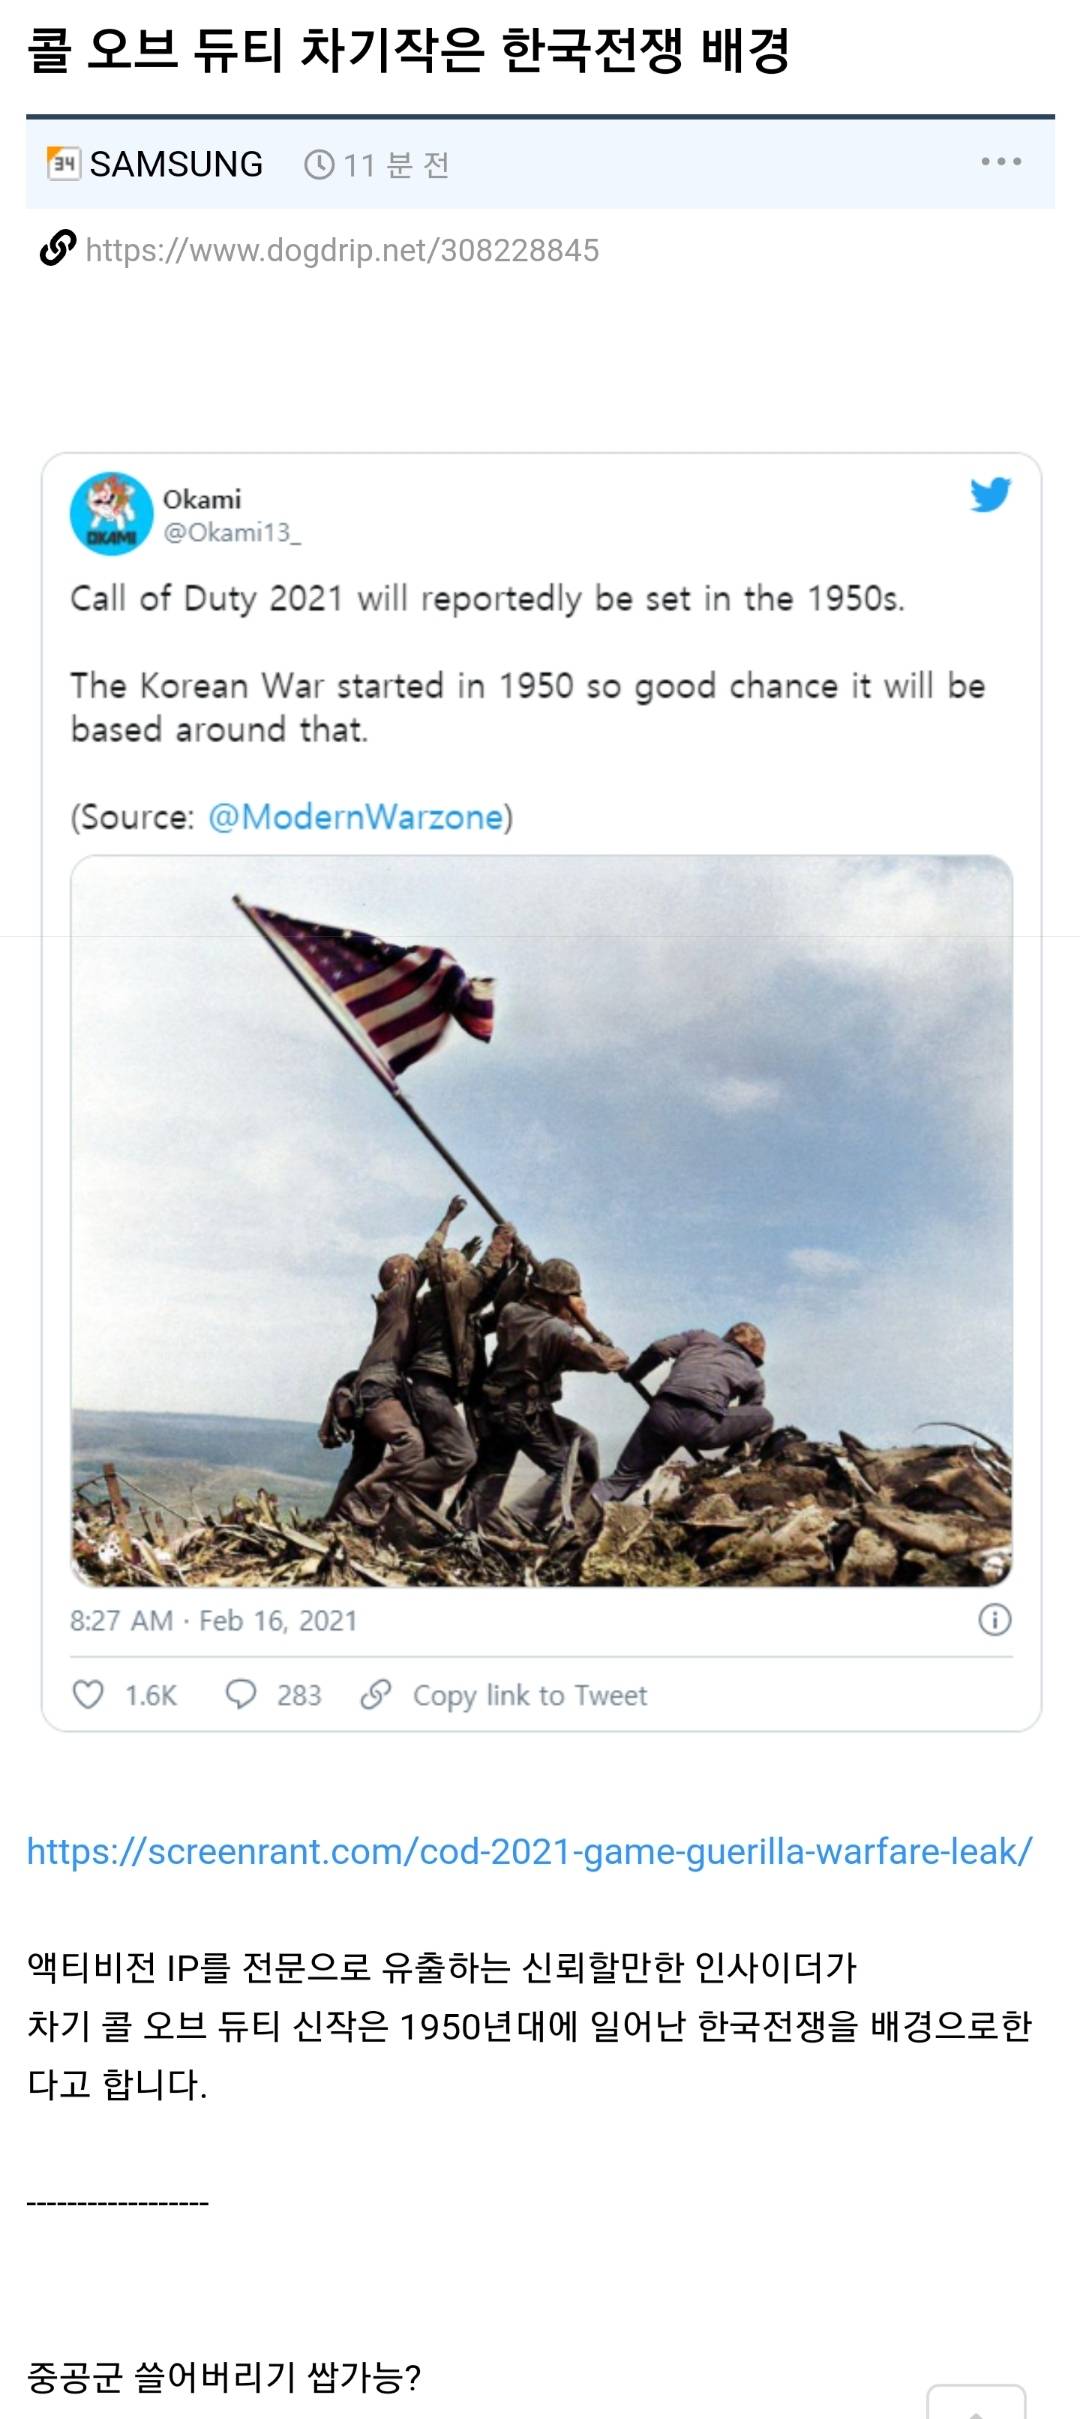
Task: Click the copy link chain icon in tweet
Action: coord(376,1694)
